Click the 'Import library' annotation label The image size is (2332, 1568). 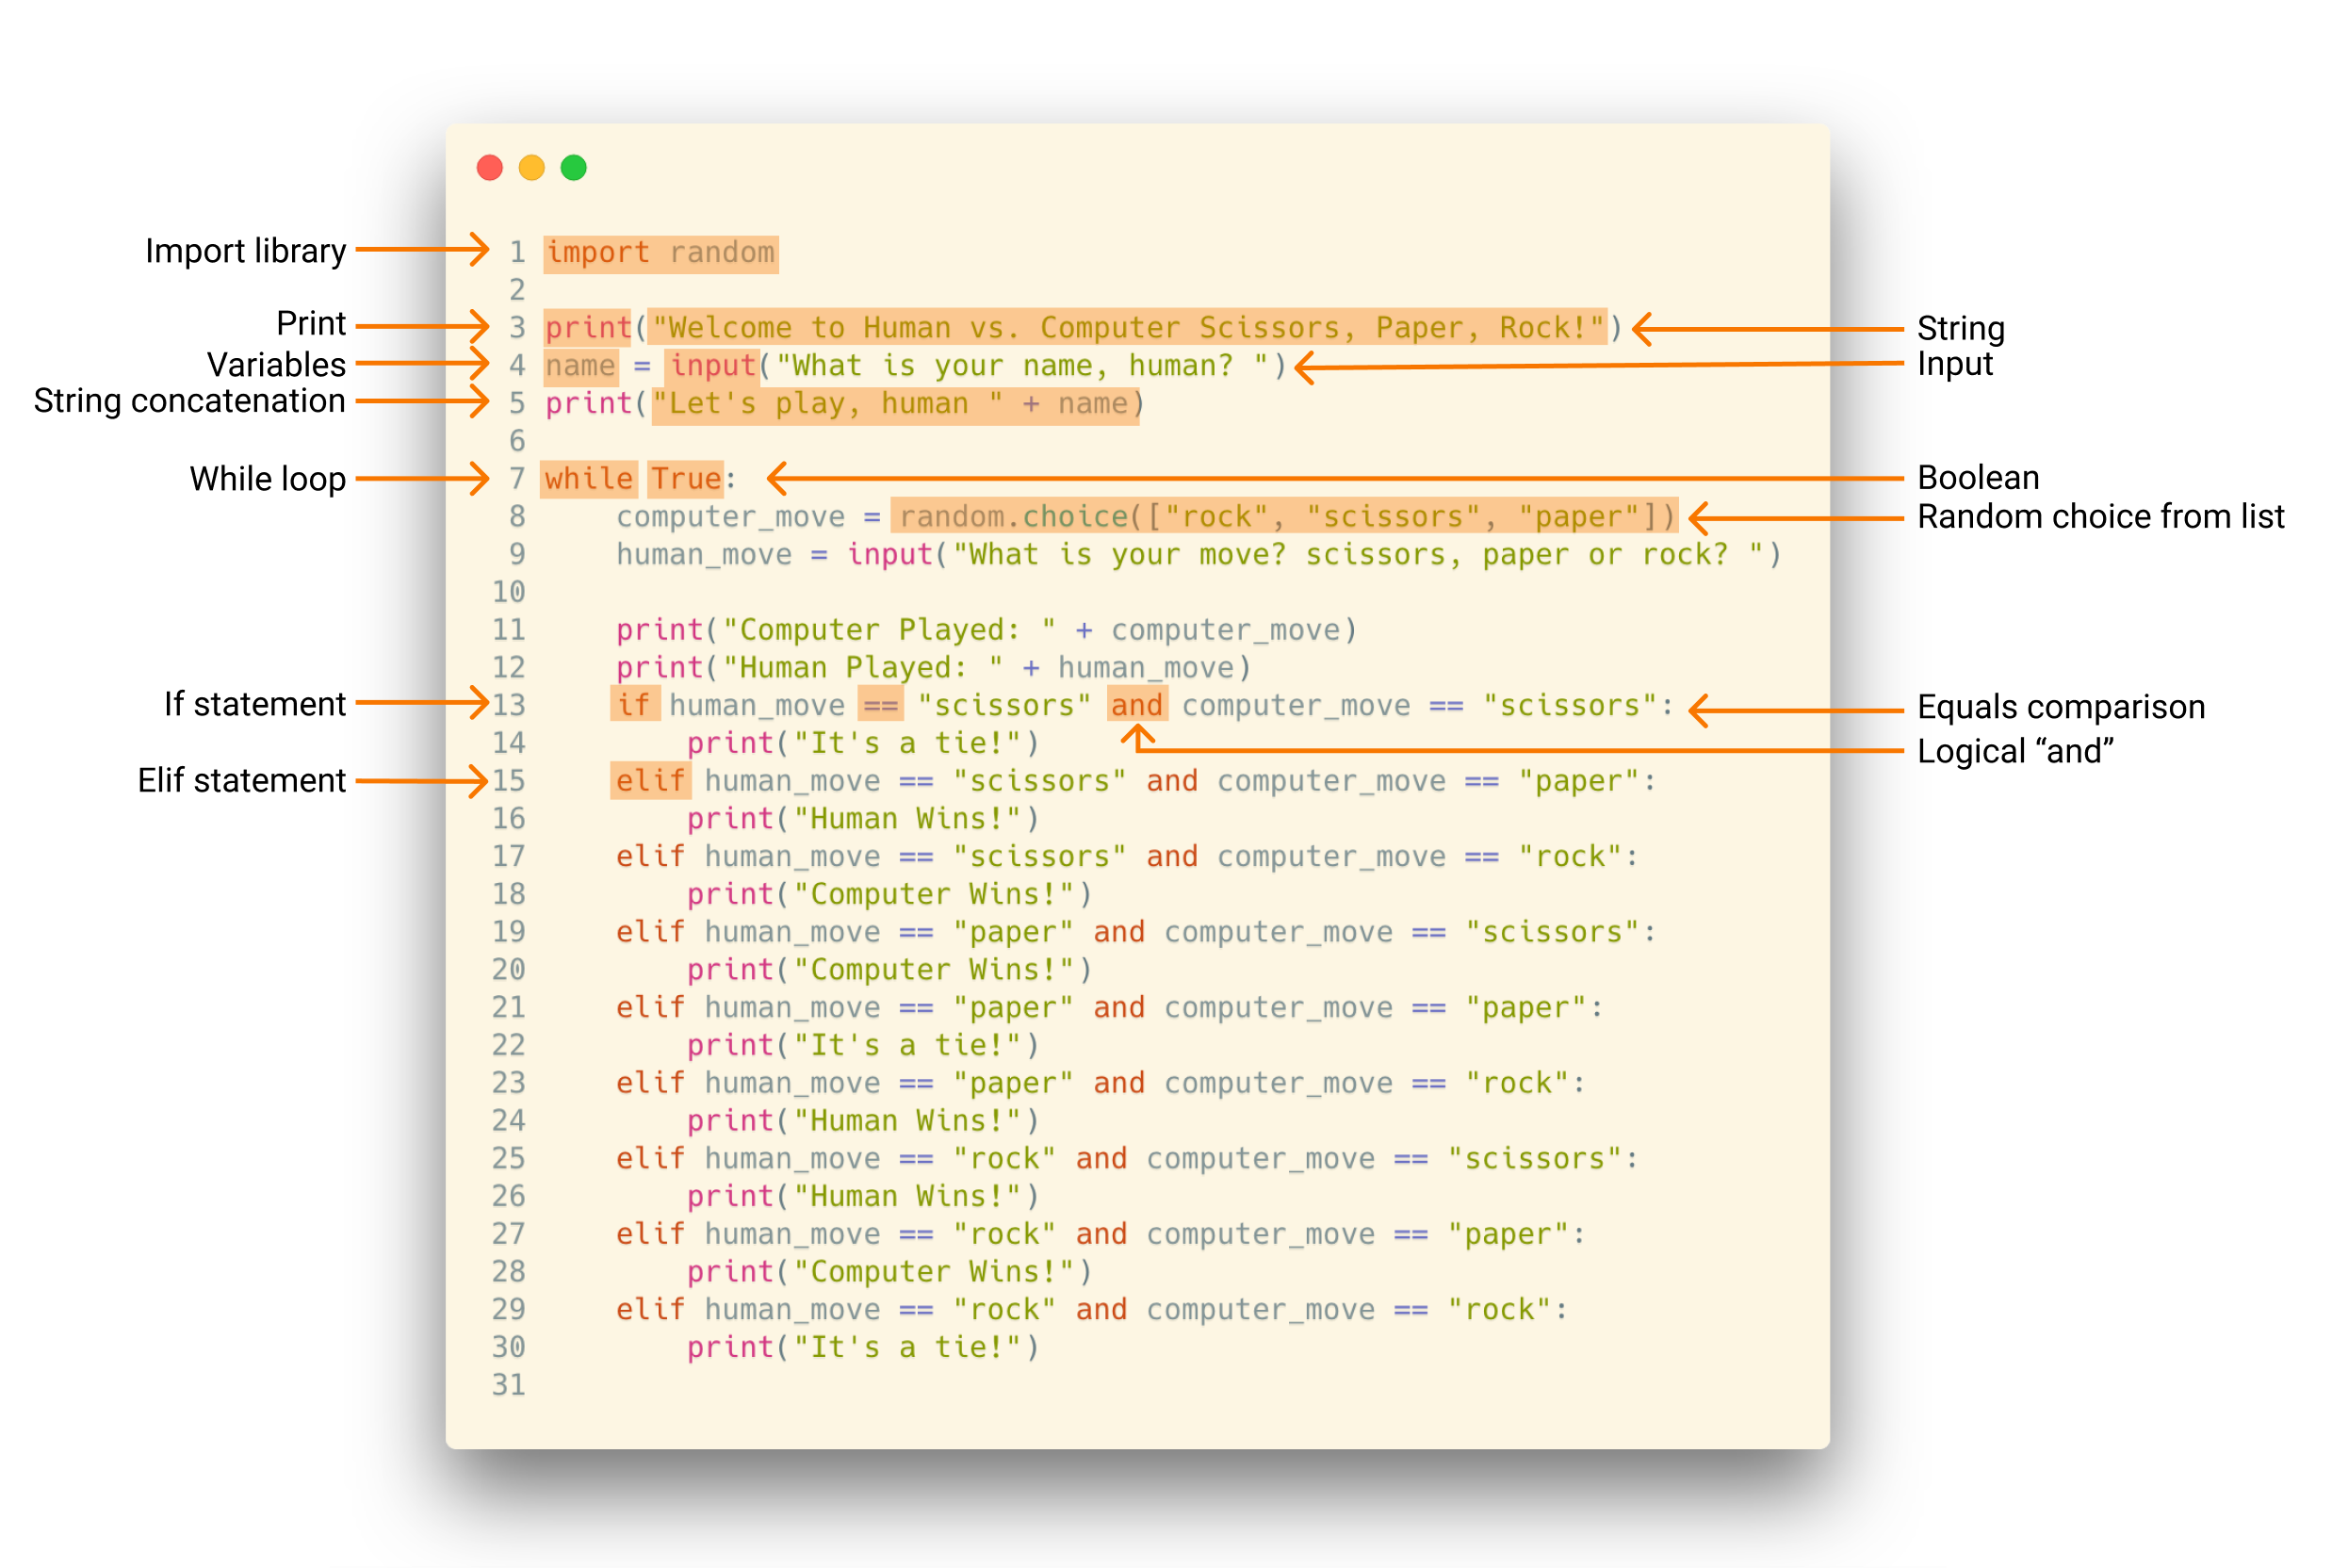click(x=245, y=251)
